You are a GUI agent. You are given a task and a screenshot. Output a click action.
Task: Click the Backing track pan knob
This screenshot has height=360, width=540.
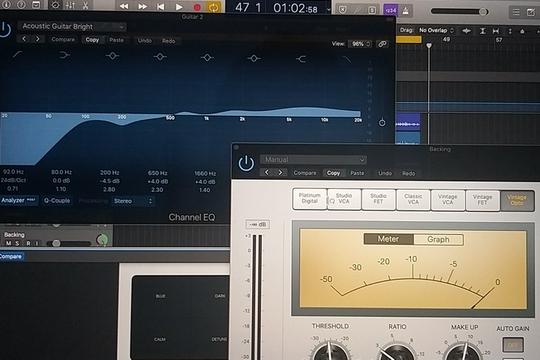102,239
